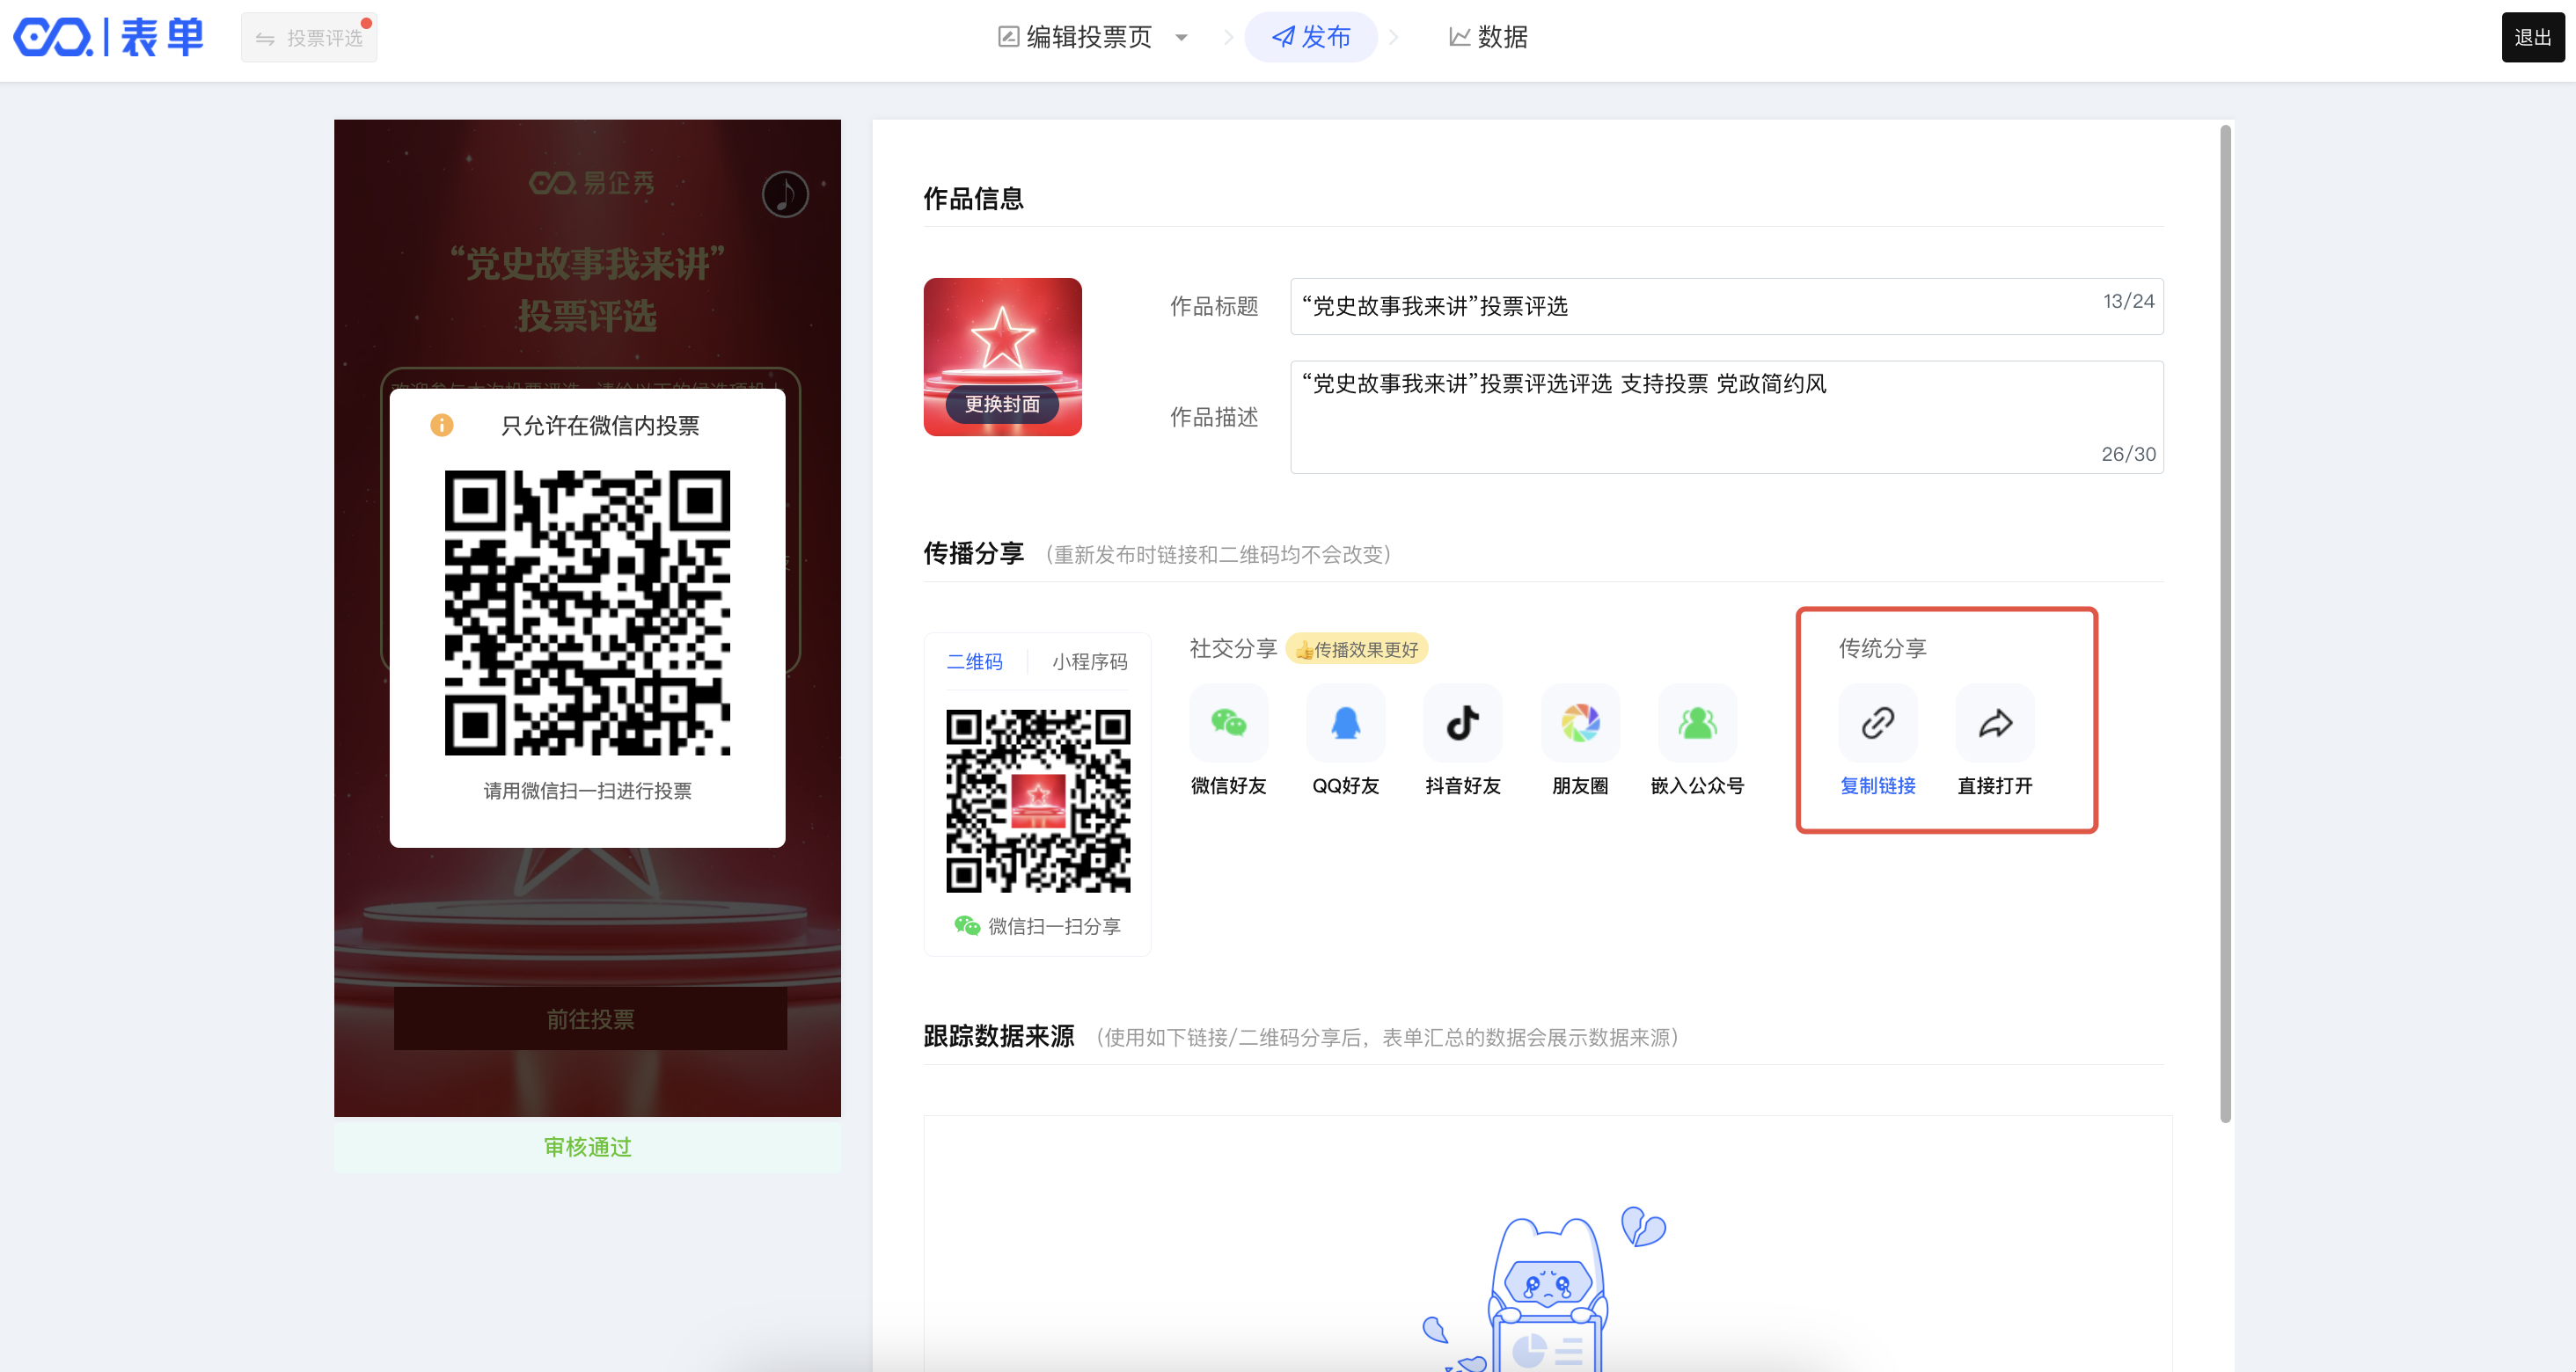This screenshot has width=2576, height=1372.
Task: Switch to the 数据 tab
Action: (1488, 37)
